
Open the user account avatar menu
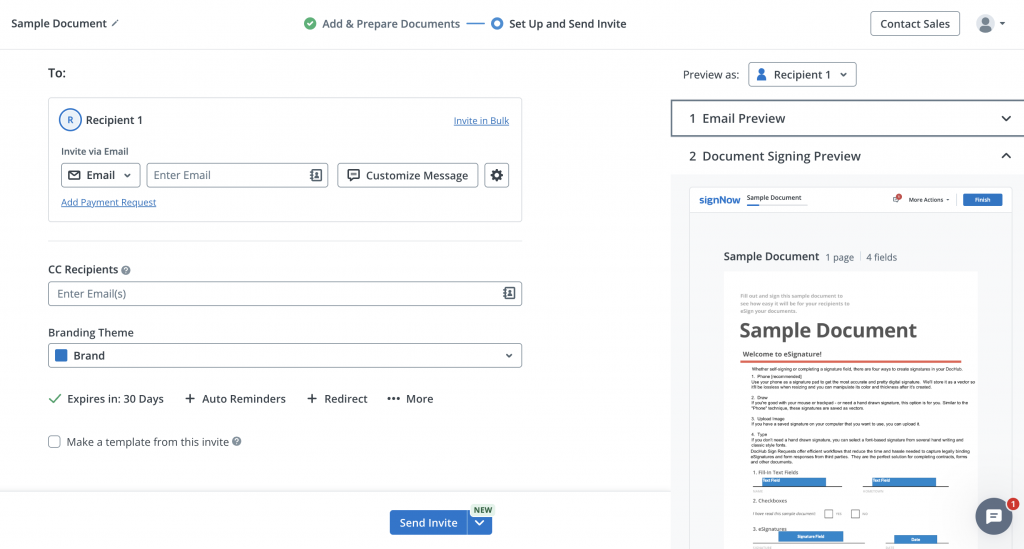coord(990,24)
